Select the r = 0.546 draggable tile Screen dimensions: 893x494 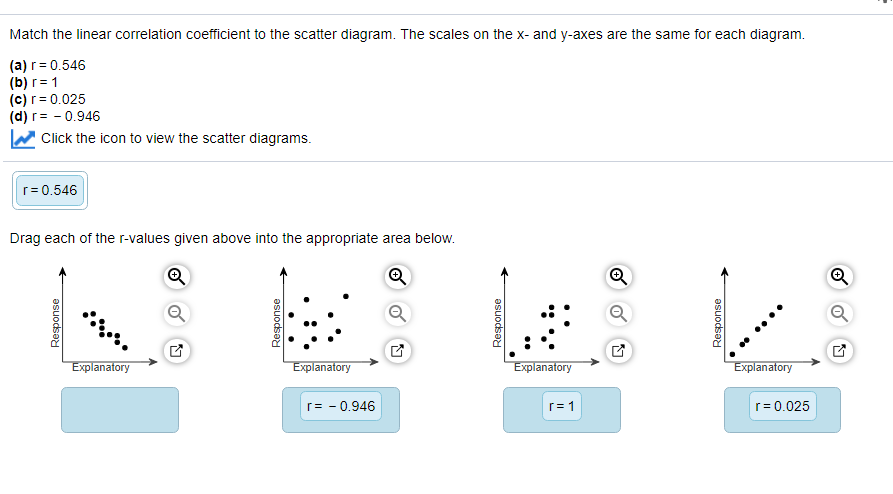coord(50,190)
